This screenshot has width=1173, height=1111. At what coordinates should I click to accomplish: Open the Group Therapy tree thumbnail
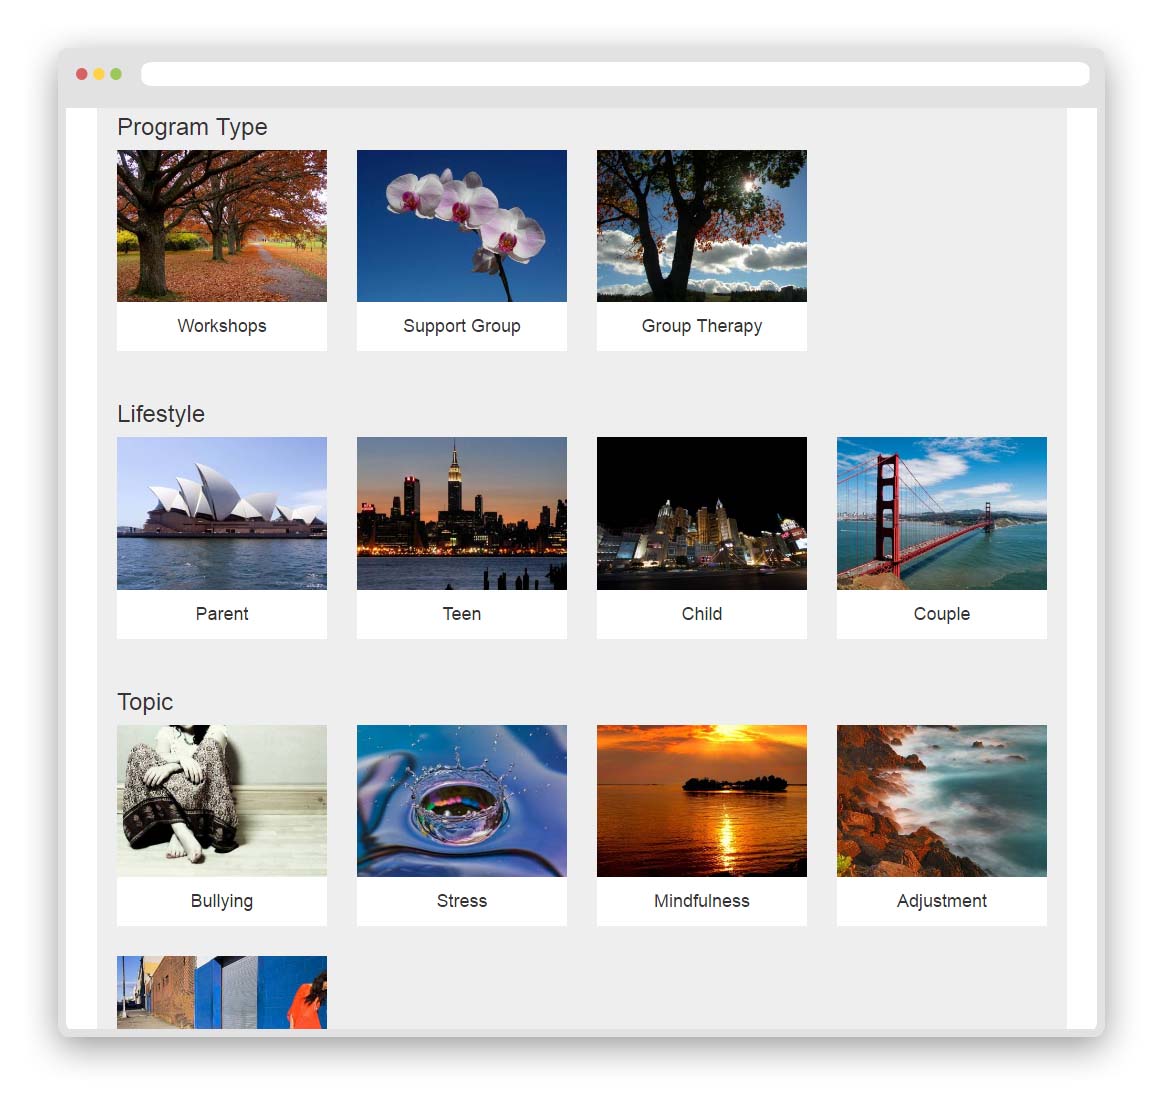point(702,226)
